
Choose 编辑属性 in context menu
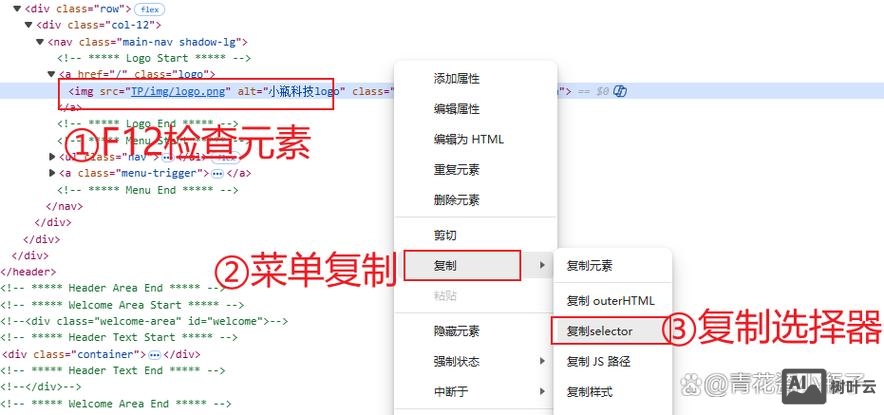457,109
